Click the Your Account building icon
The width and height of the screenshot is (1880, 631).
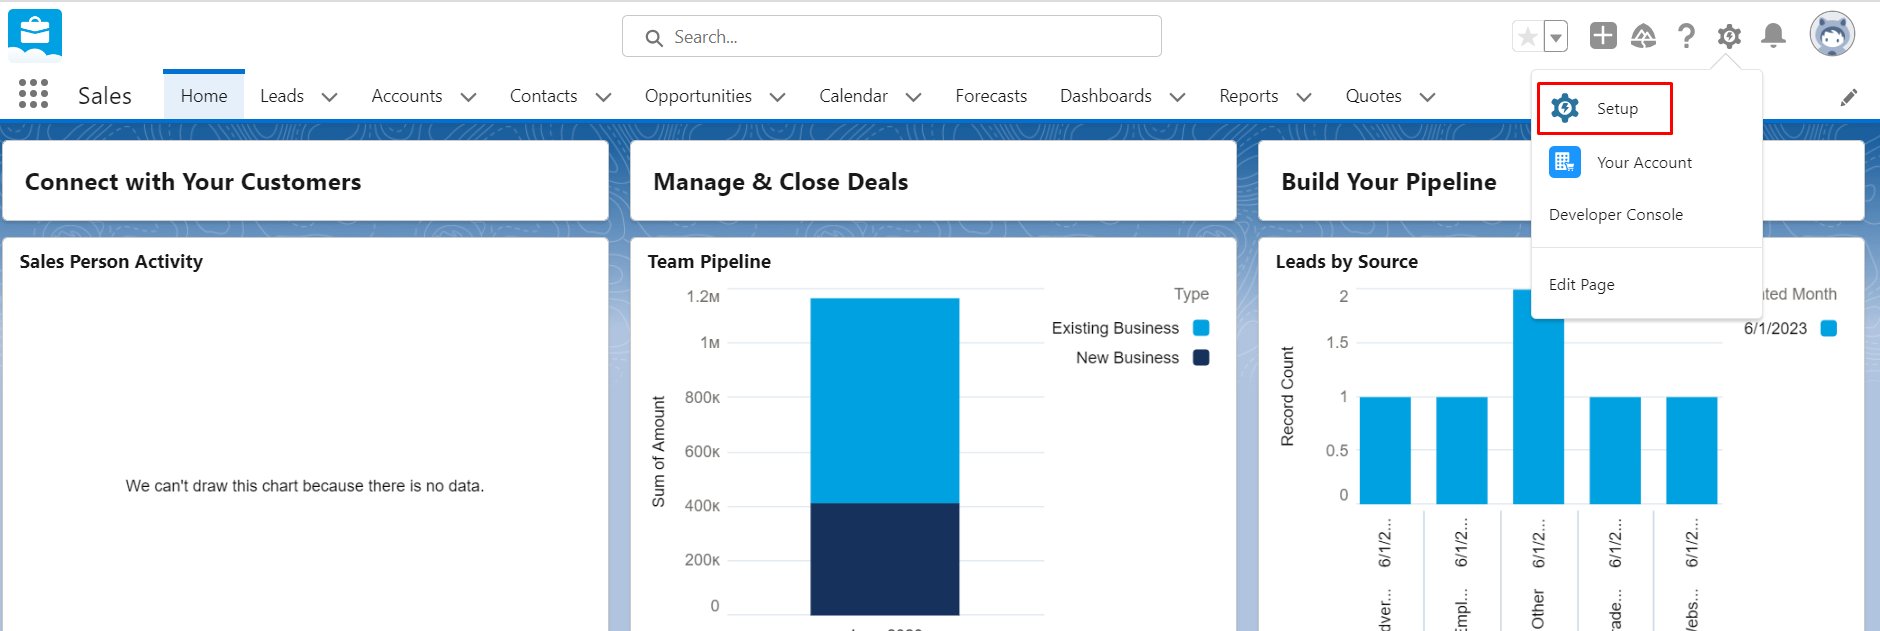point(1565,162)
